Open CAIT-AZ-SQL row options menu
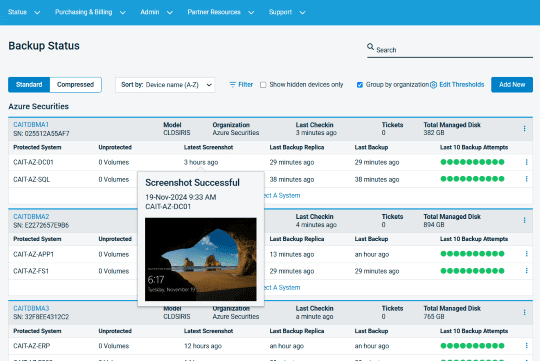The image size is (540, 361). (526, 179)
